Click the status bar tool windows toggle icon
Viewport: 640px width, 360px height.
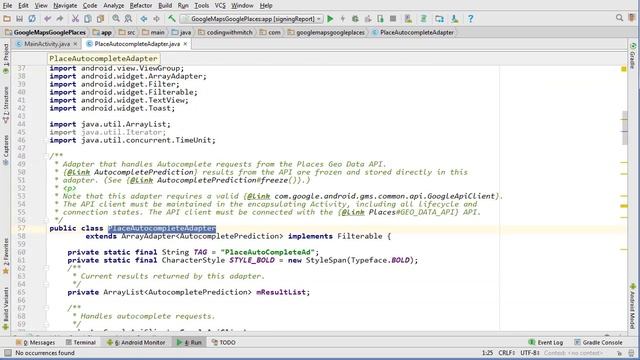pos(8,353)
